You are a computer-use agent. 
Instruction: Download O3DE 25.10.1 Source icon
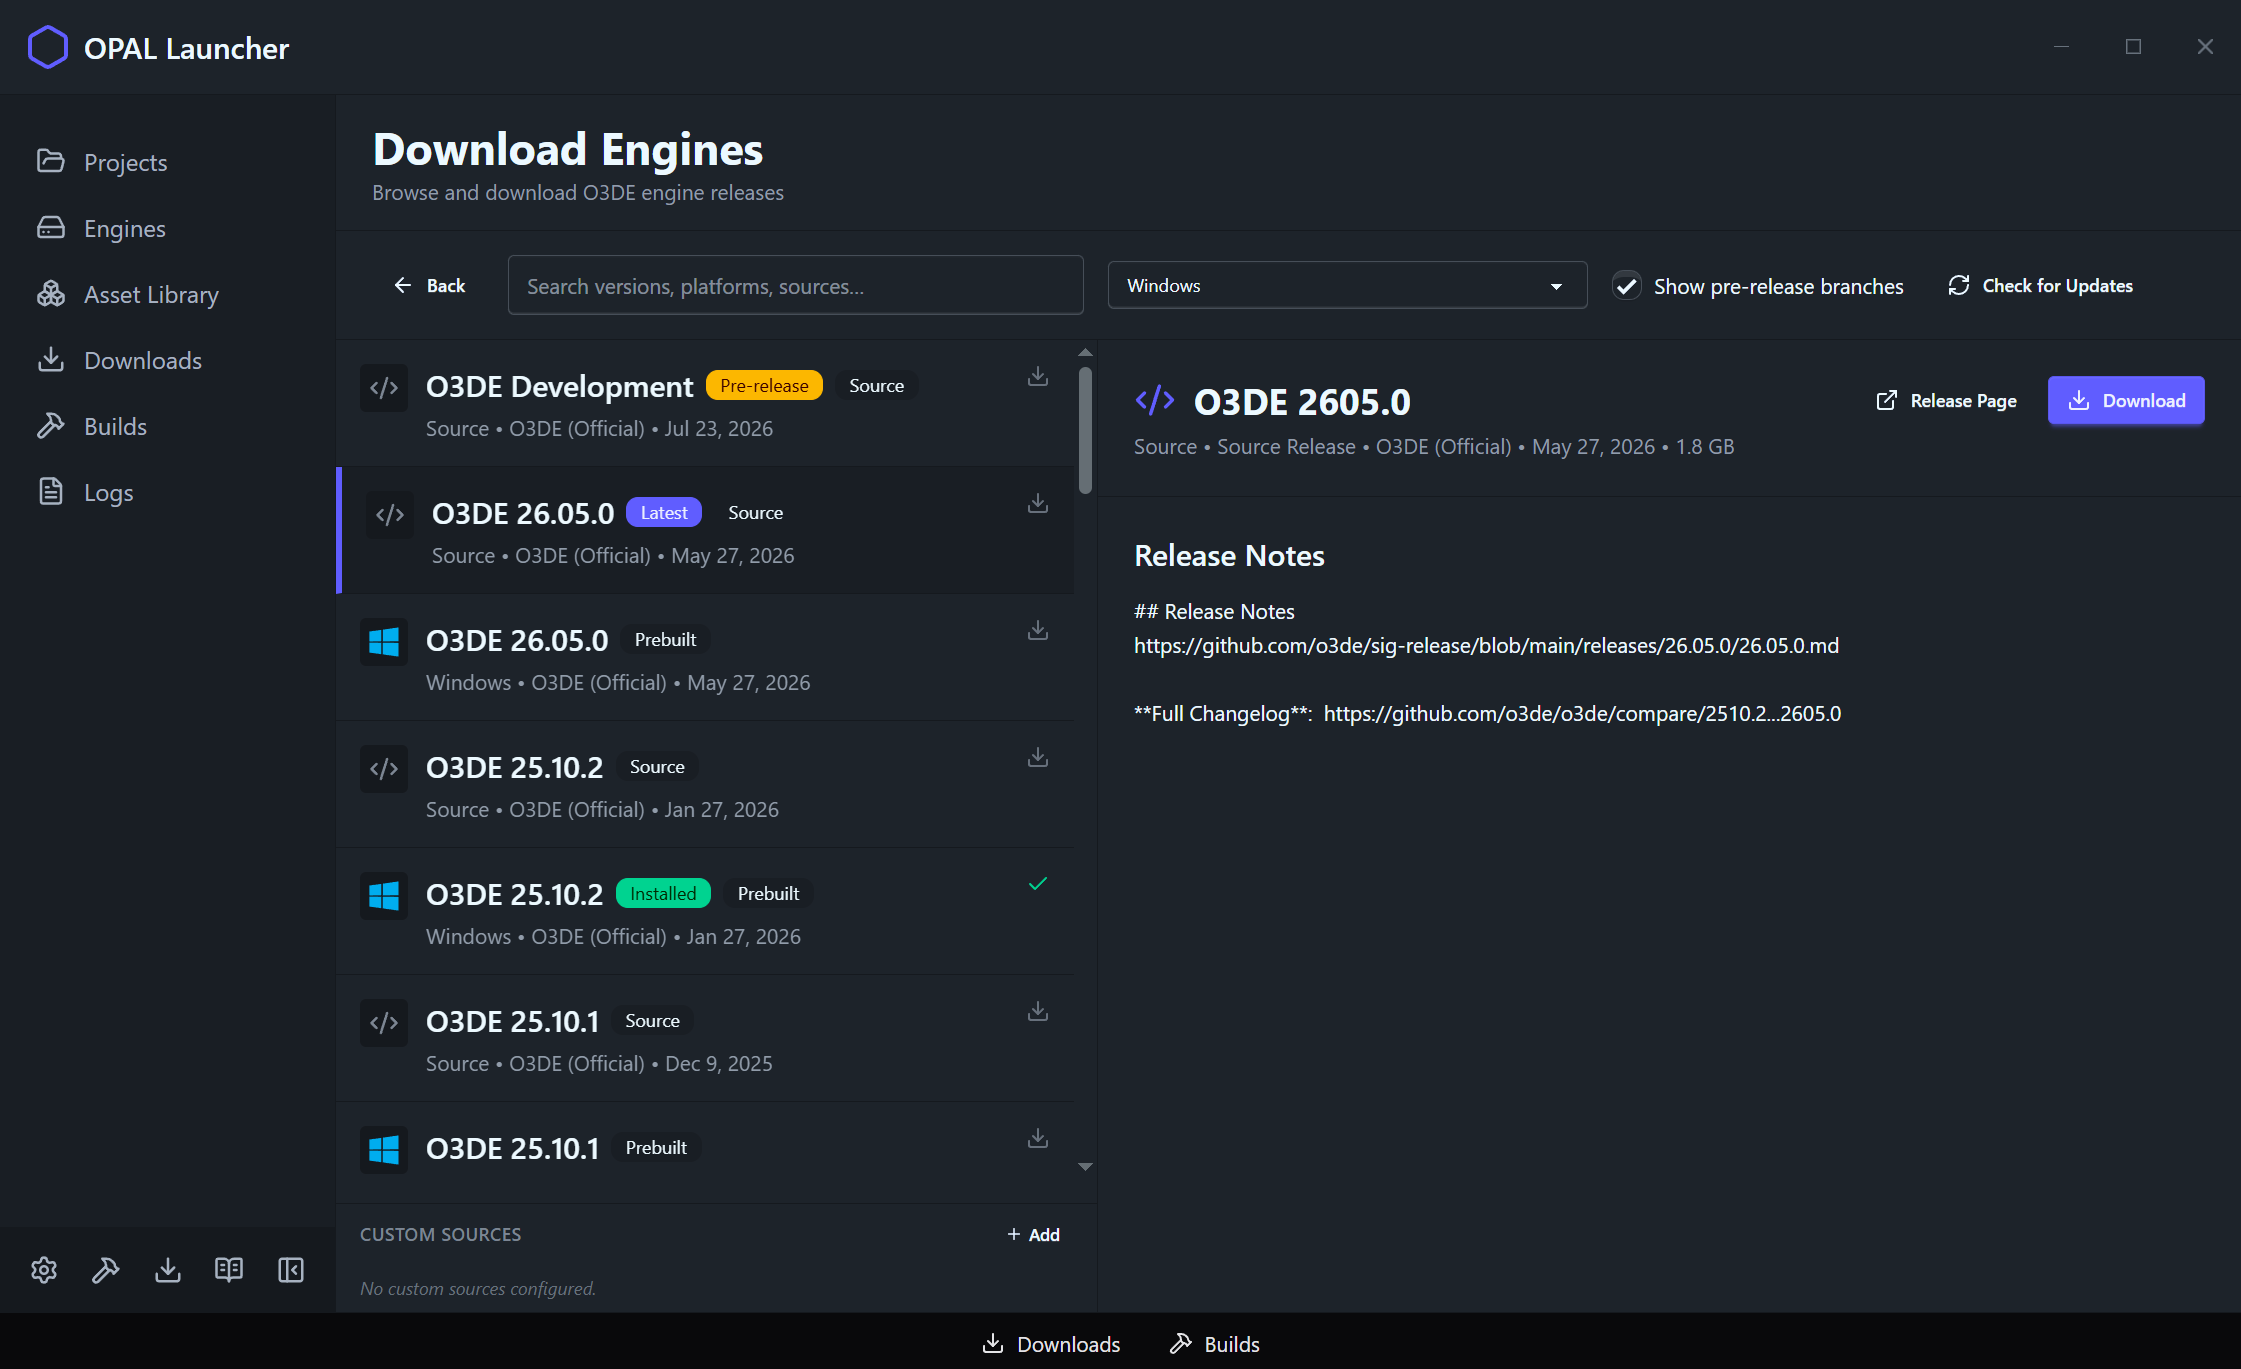(1038, 1011)
